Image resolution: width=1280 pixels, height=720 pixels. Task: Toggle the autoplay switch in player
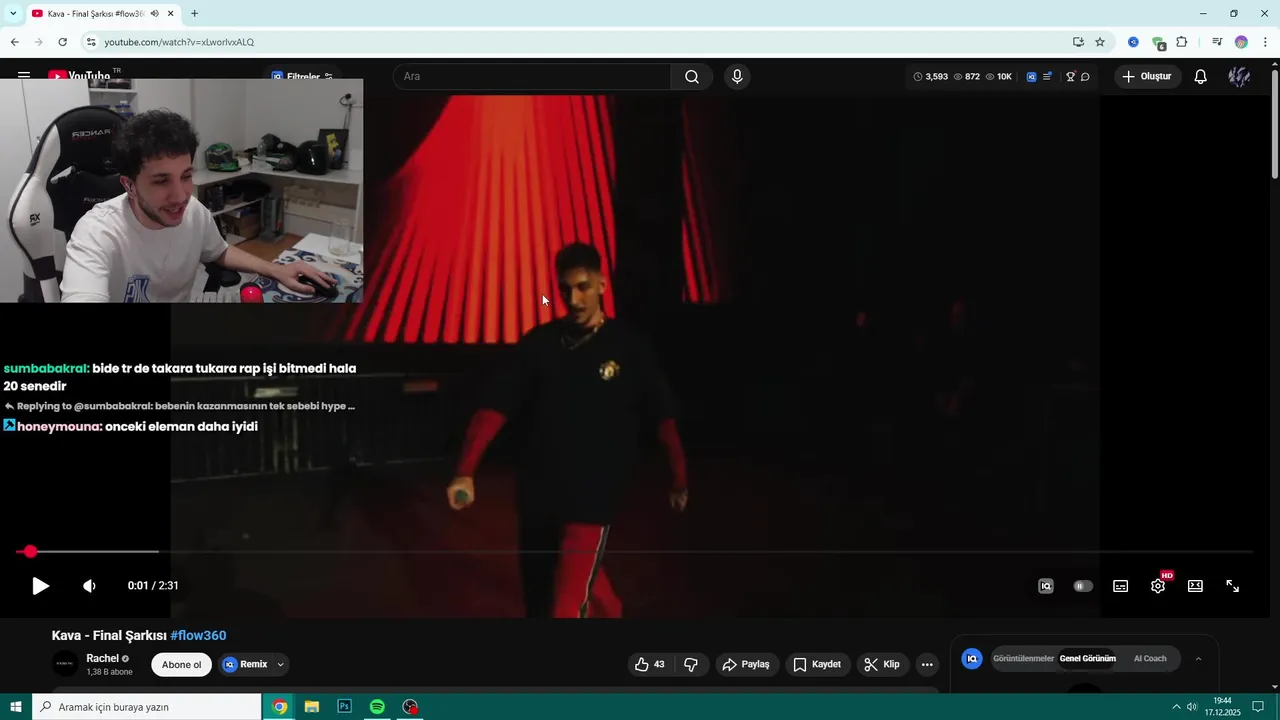point(1083,586)
